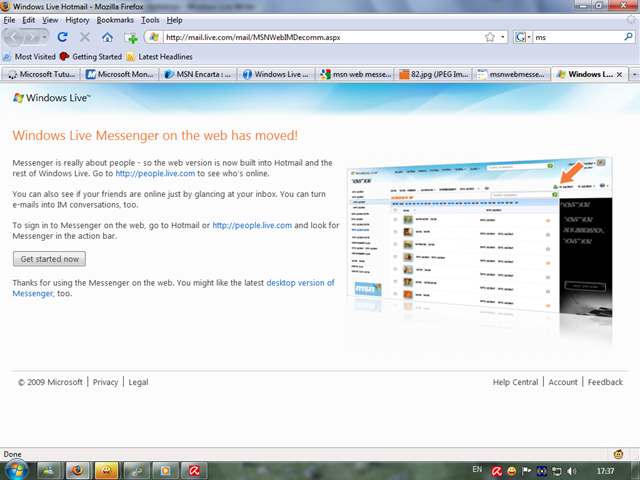Image resolution: width=640 pixels, height=480 pixels.
Task: Click the Windows Start orb
Action: pos(17,469)
